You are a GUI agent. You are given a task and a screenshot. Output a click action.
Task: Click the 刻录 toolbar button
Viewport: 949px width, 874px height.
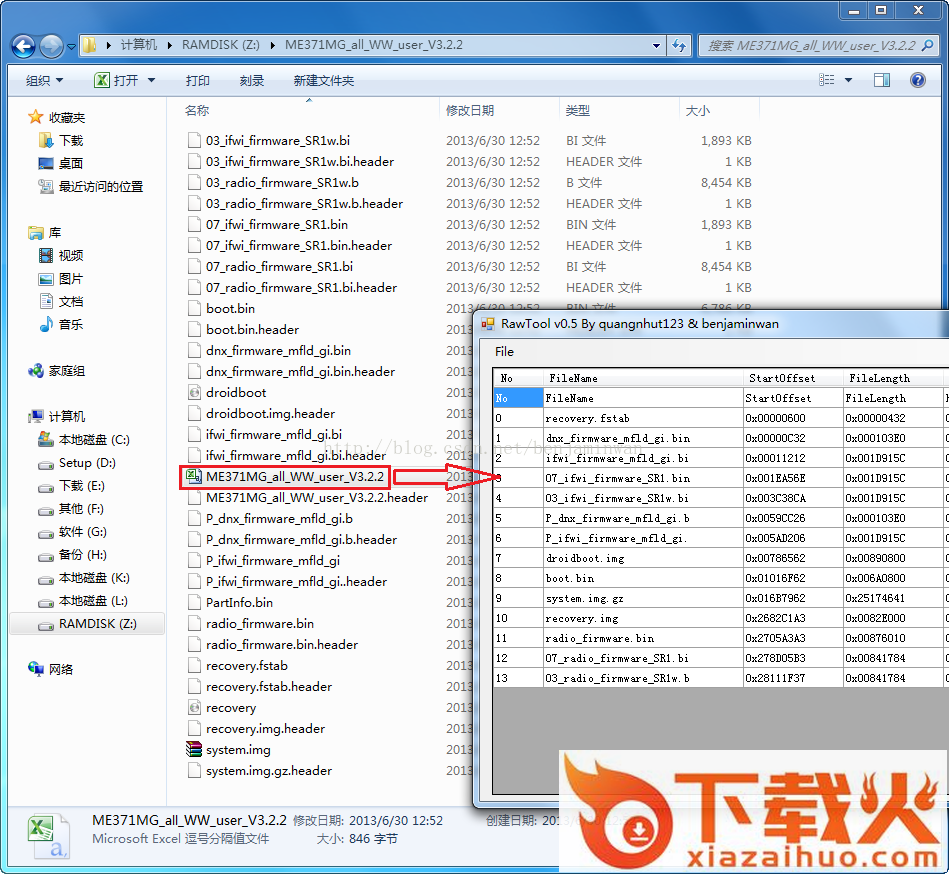(x=252, y=80)
